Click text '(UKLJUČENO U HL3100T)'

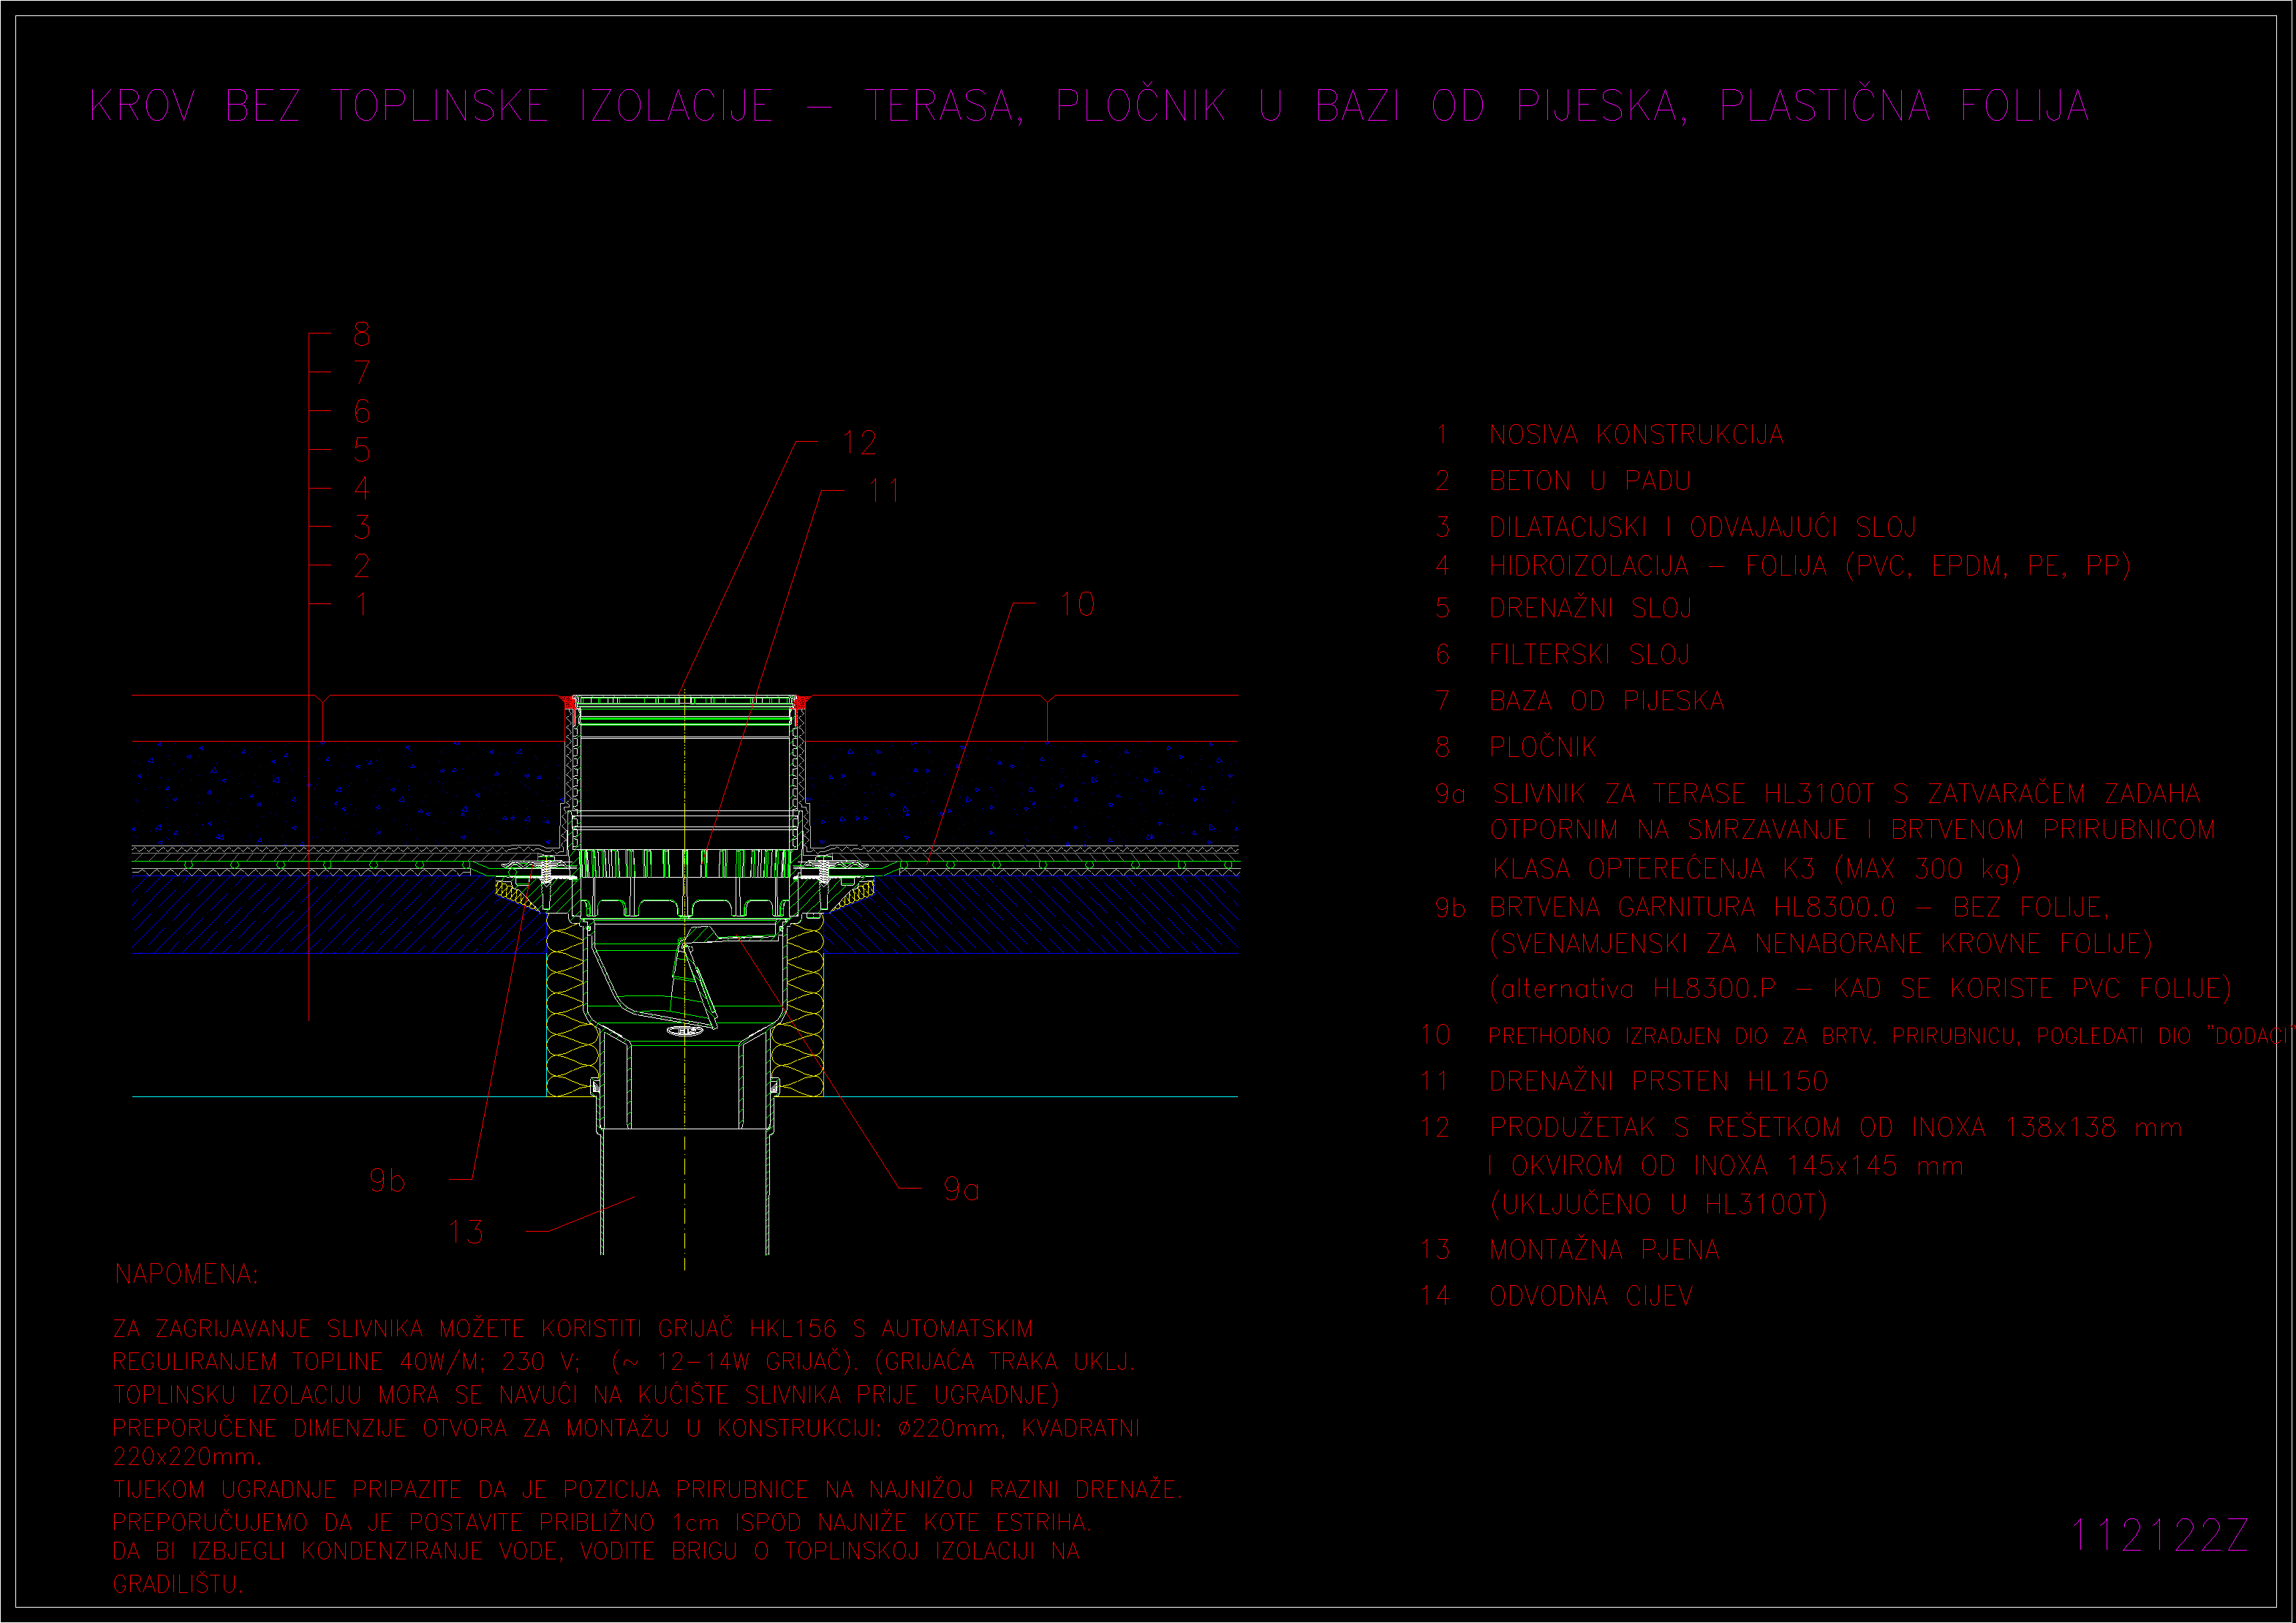(1658, 1204)
